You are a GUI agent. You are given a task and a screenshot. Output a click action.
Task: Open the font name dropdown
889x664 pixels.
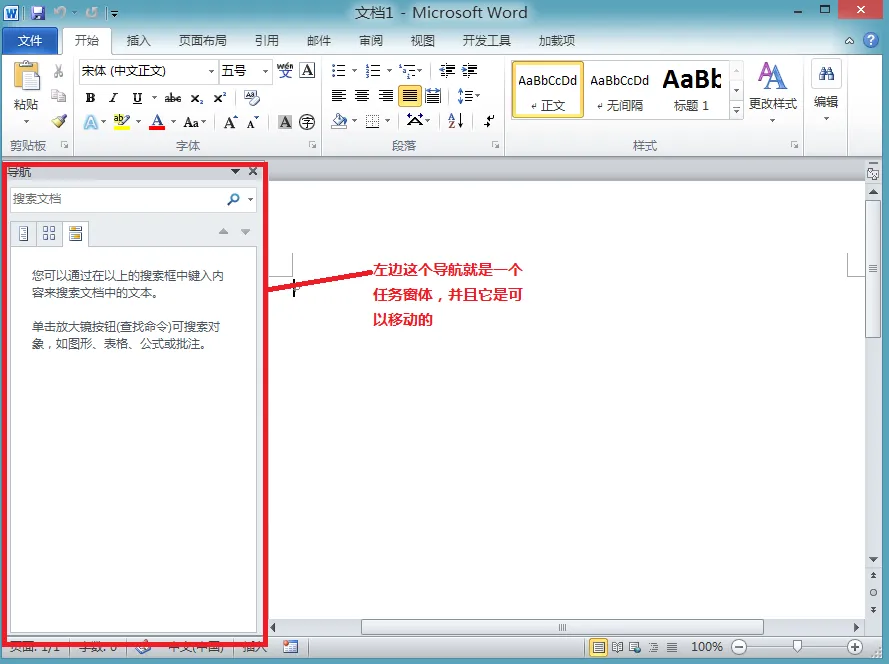[211, 71]
